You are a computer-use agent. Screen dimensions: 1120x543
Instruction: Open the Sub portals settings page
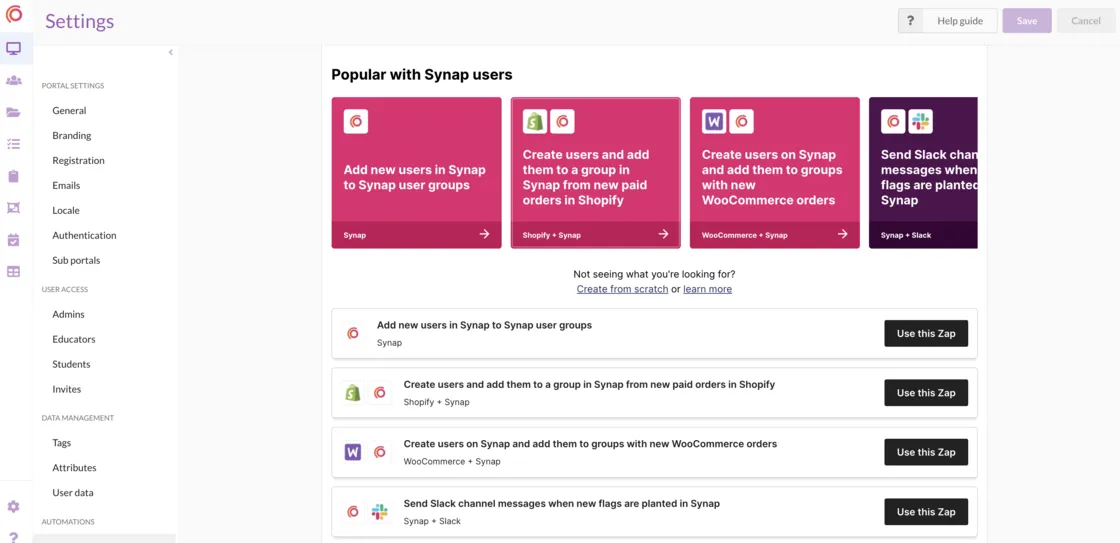[76, 261]
